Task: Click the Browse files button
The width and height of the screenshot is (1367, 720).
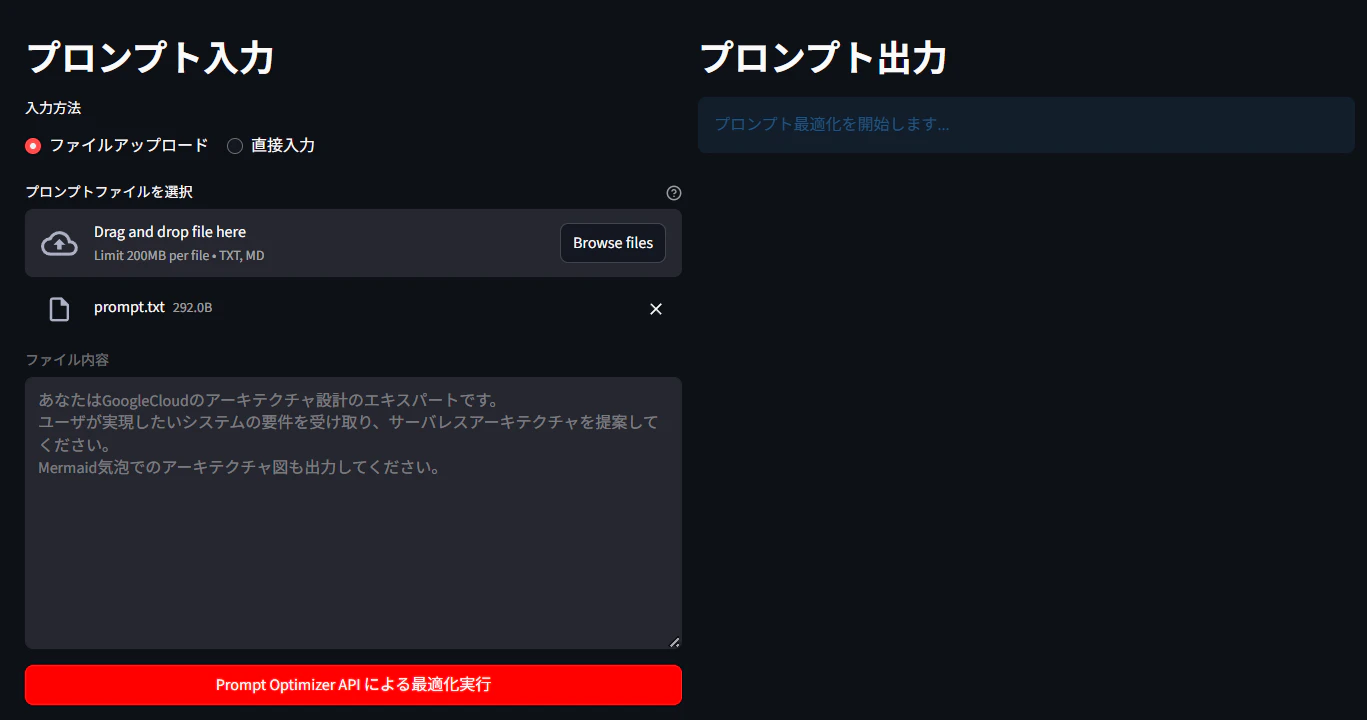Action: pyautogui.click(x=613, y=243)
